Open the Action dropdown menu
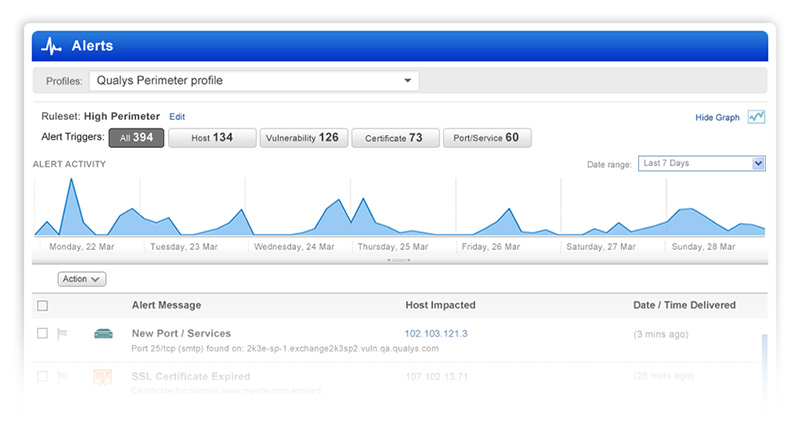 click(x=82, y=279)
